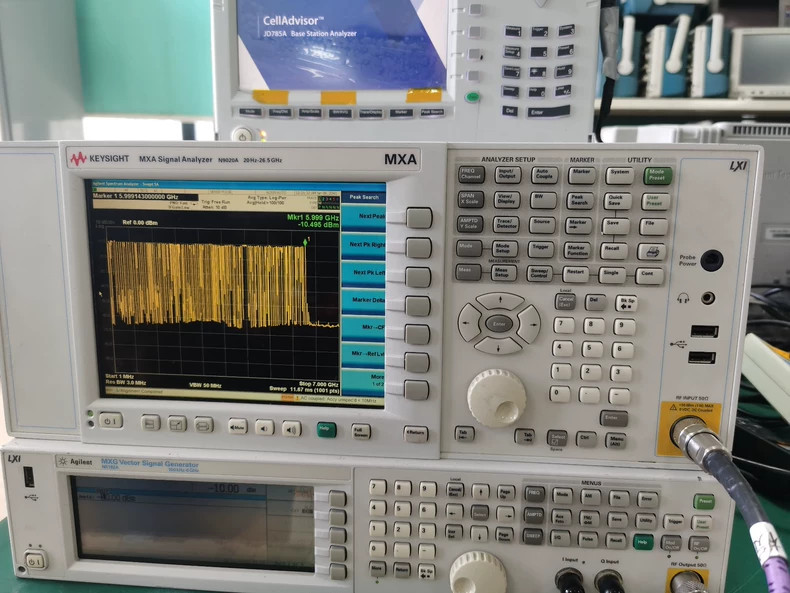Click the MXA Full Screen button
The height and width of the screenshot is (593, 790).
click(361, 431)
